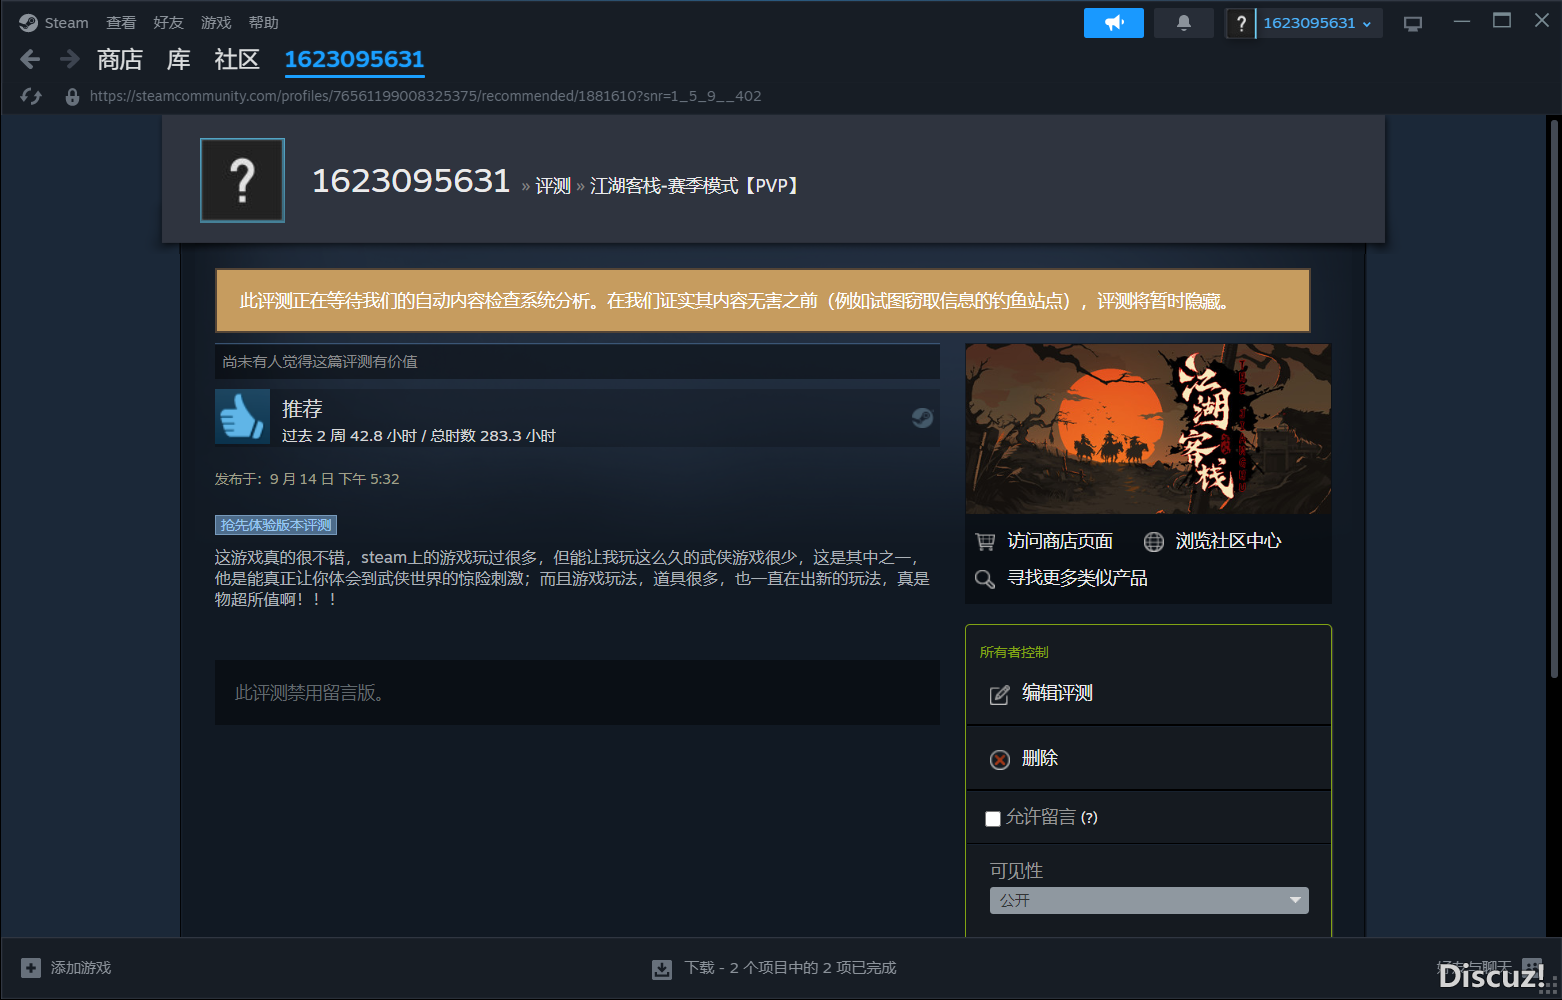Open the 好友 menu

168,23
